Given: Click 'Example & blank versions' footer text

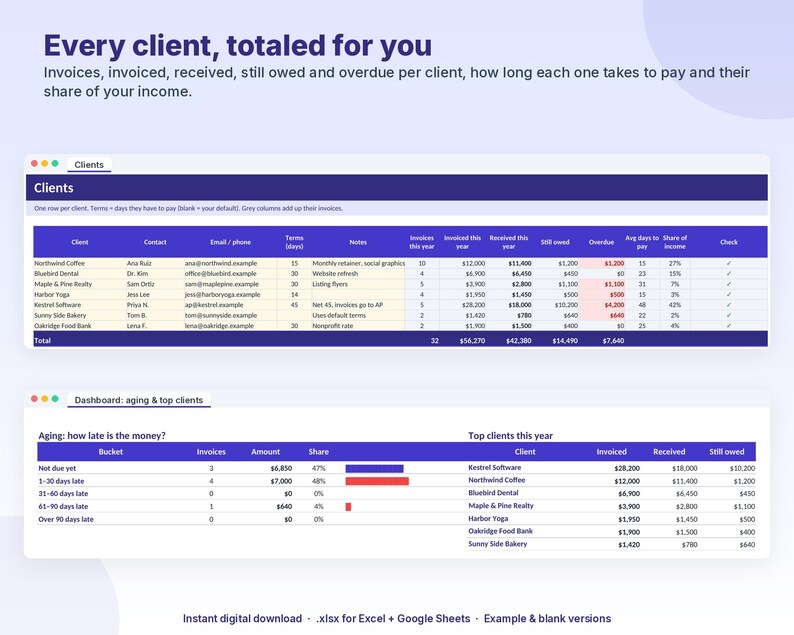Looking at the screenshot, I should click(x=547, y=618).
